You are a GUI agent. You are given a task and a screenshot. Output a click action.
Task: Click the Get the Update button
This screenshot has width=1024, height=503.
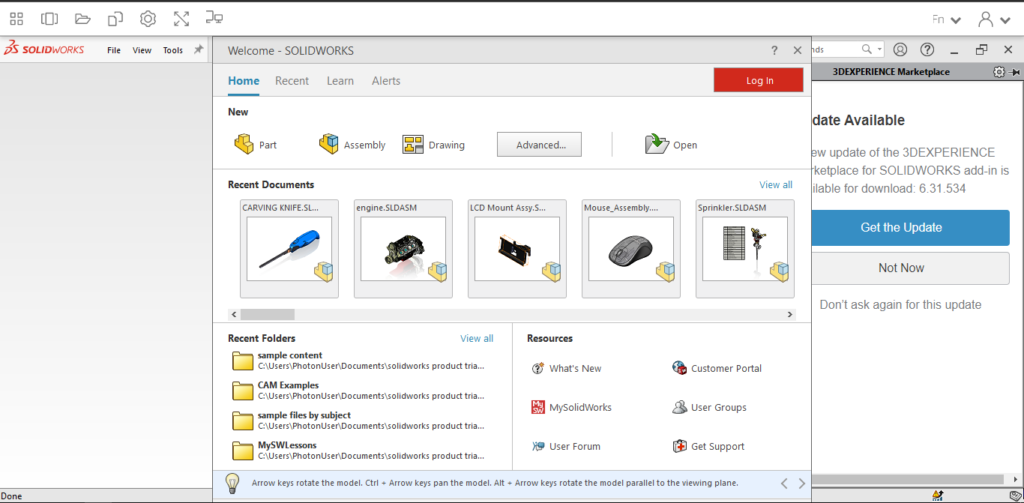[910, 228]
